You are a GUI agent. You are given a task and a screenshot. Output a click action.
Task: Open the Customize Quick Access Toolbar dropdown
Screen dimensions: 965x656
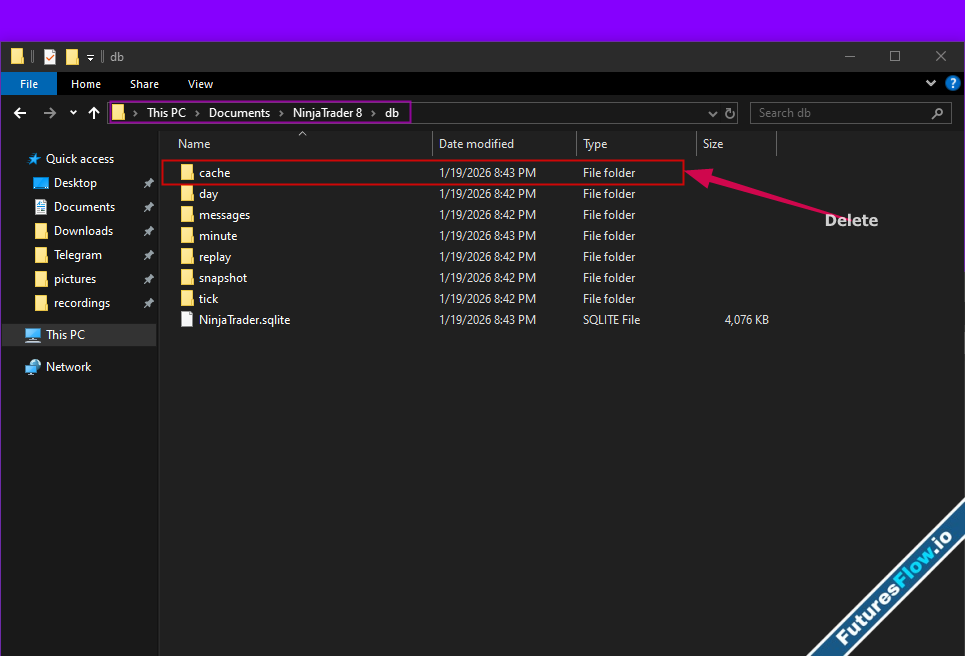click(90, 57)
